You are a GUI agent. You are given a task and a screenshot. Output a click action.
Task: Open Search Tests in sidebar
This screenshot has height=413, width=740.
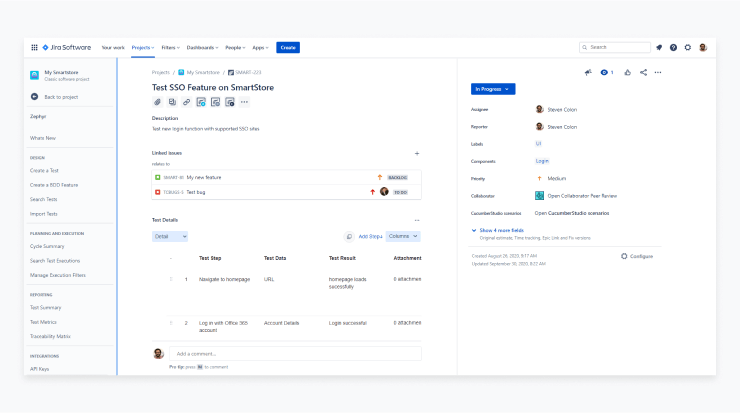point(43,199)
